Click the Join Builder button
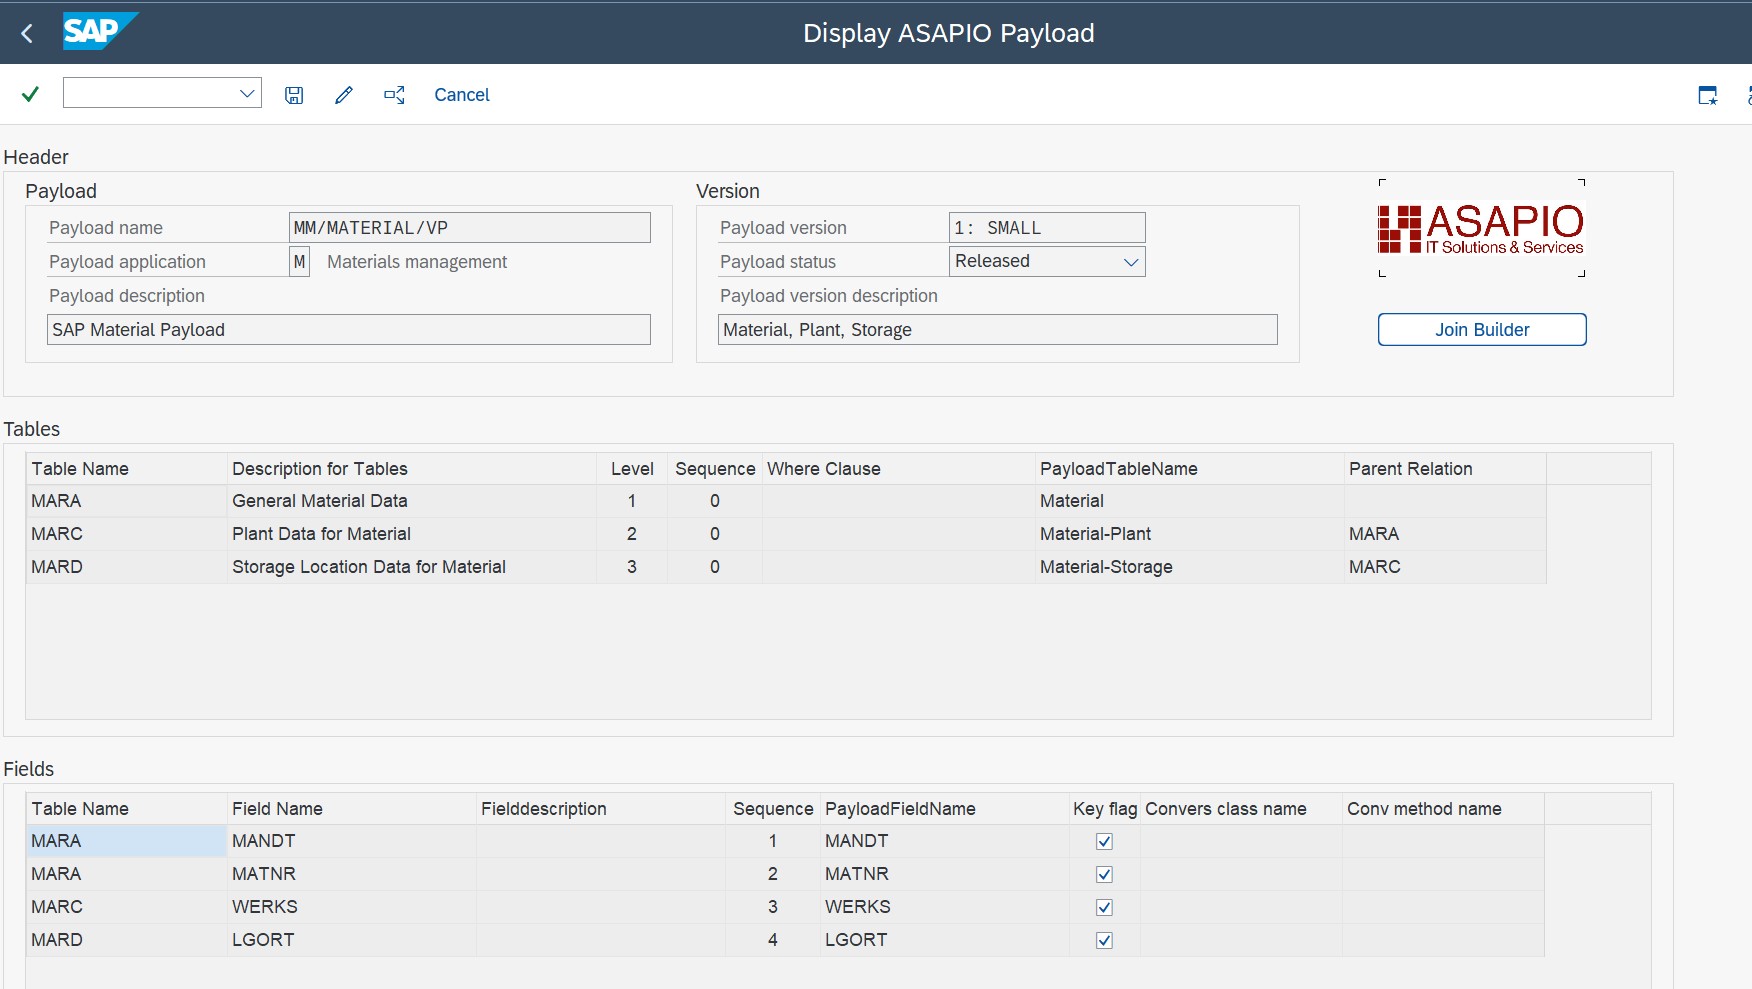This screenshot has height=989, width=1752. pyautogui.click(x=1482, y=330)
